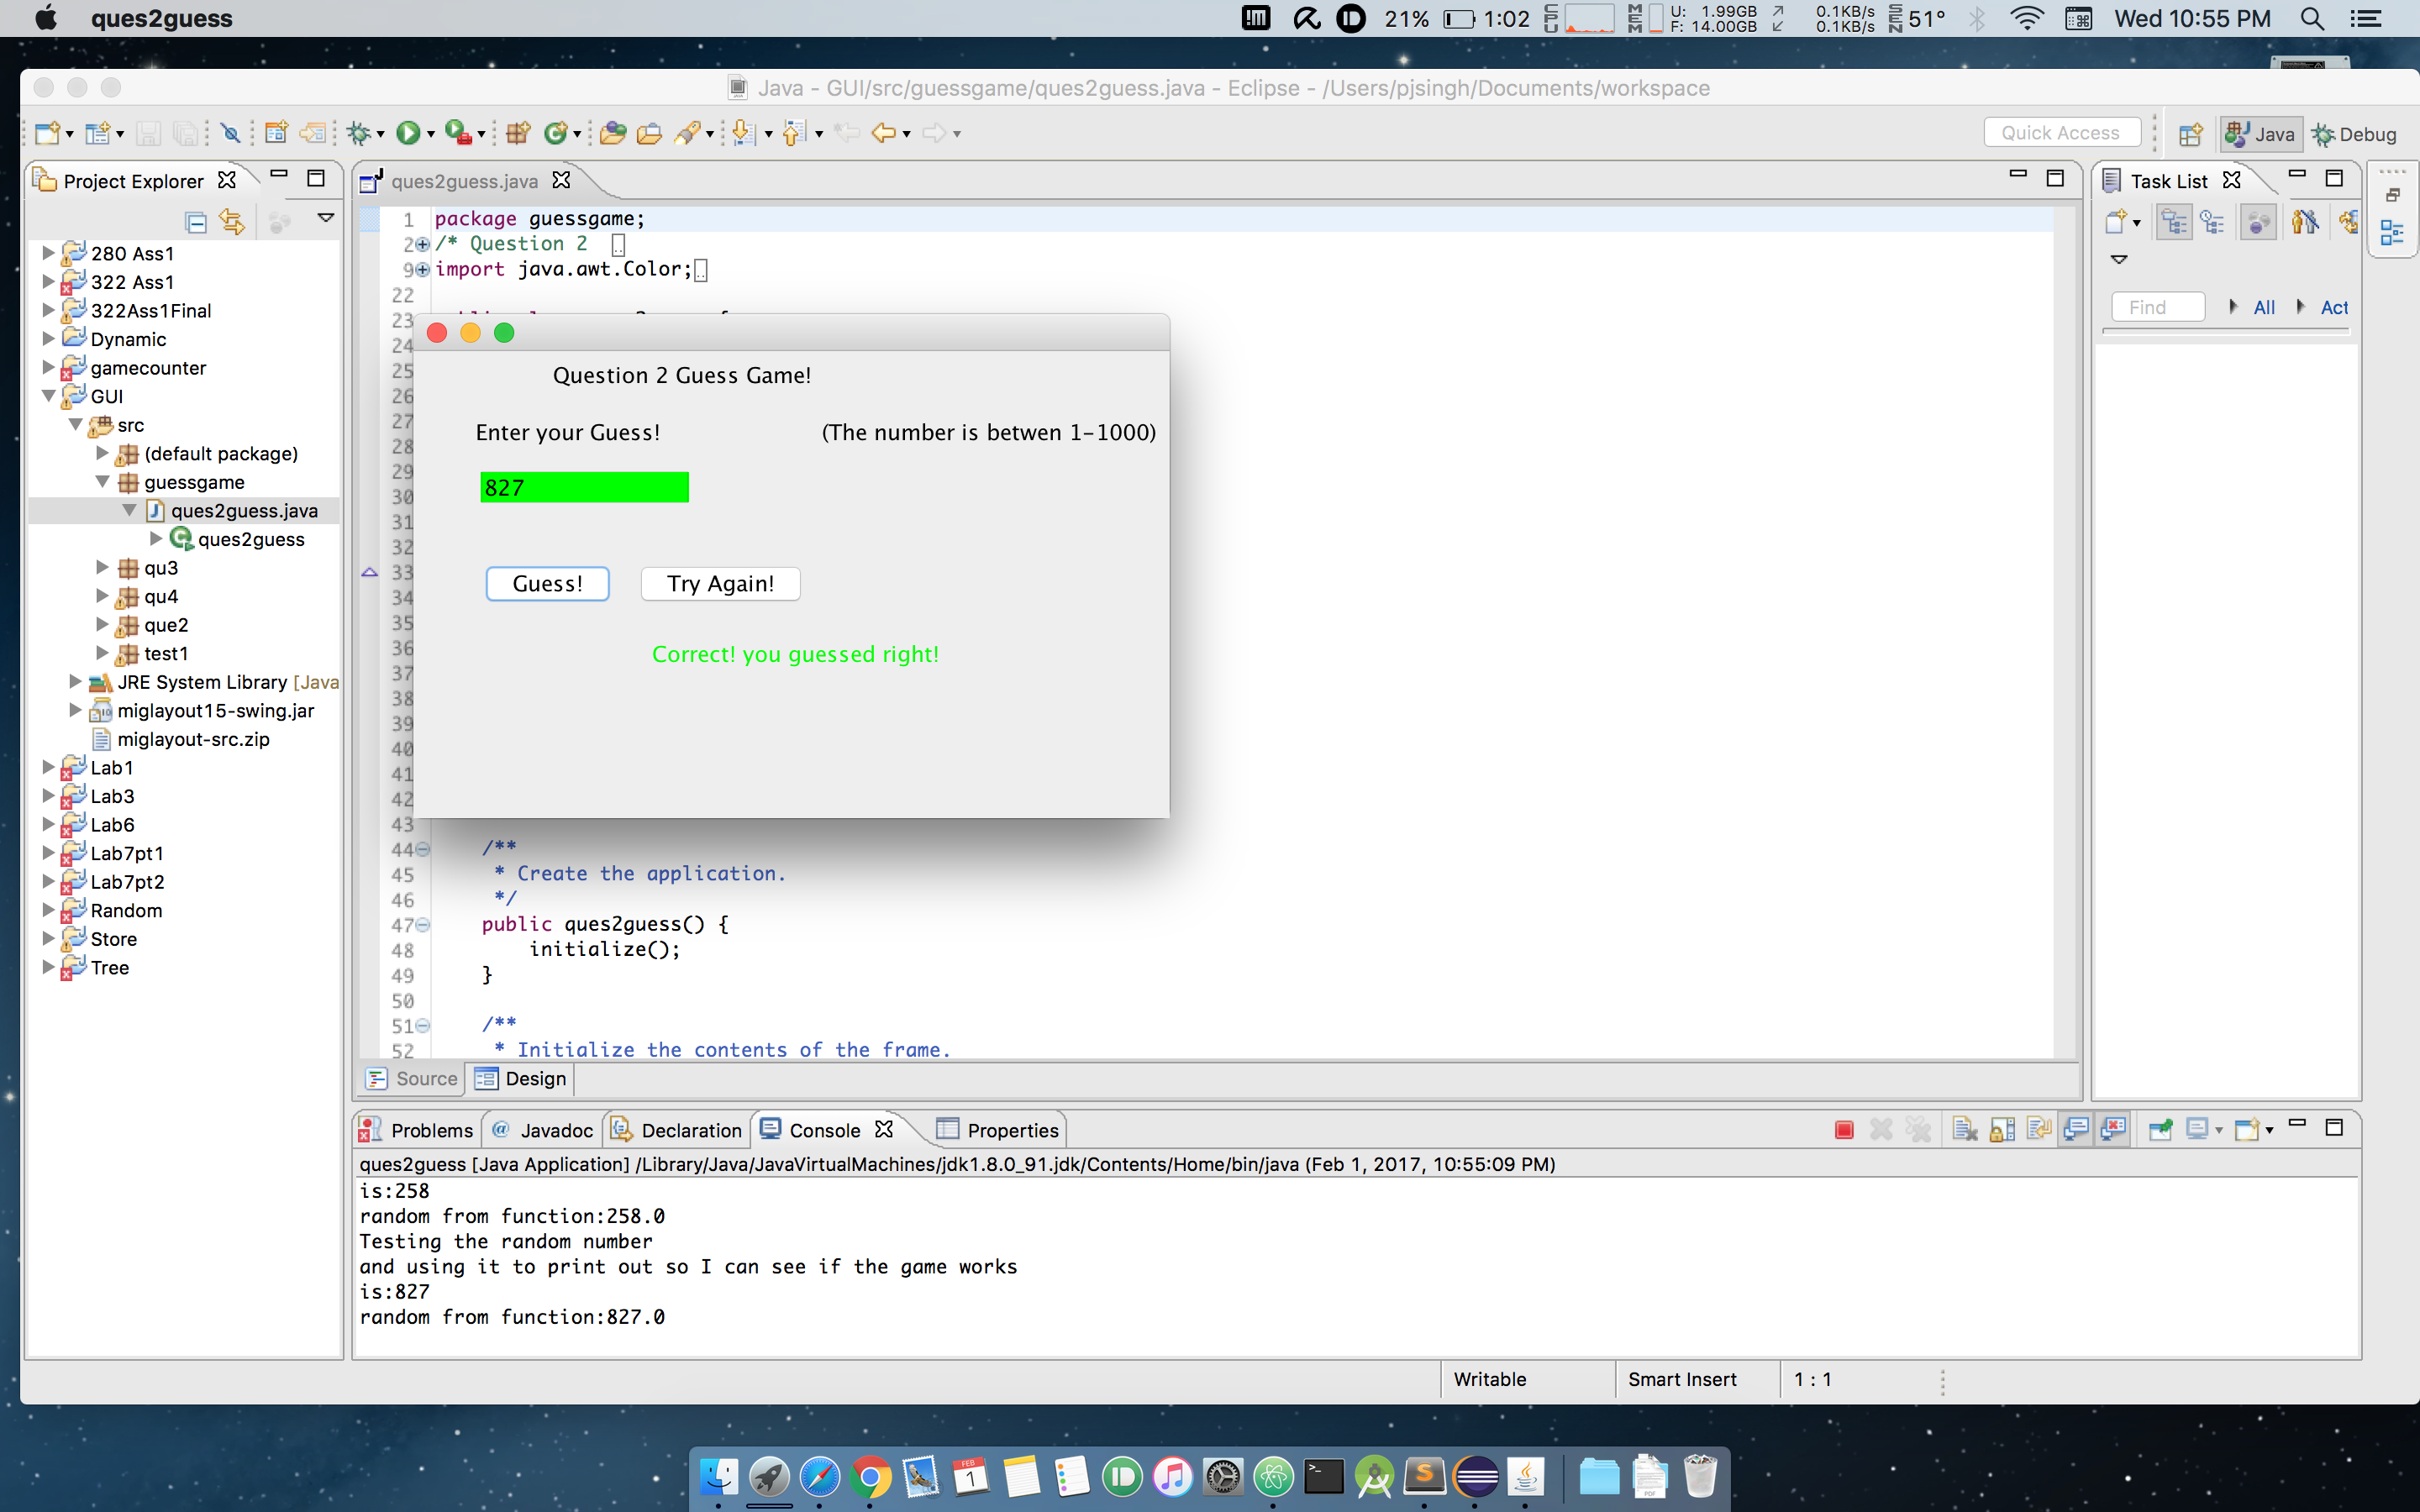This screenshot has width=2420, height=1512.
Task: Collapse All in Project Explorer
Action: tap(196, 222)
